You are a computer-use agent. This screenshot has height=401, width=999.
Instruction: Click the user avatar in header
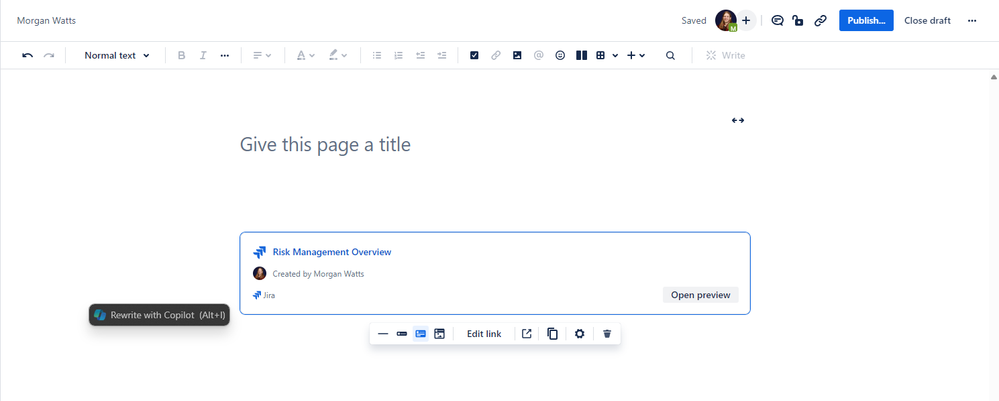click(x=726, y=20)
